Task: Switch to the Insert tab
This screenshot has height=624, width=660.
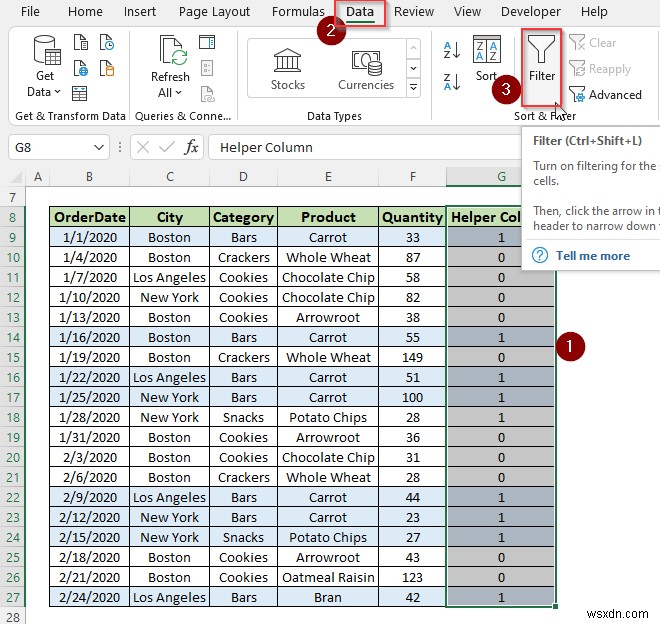Action: [140, 11]
